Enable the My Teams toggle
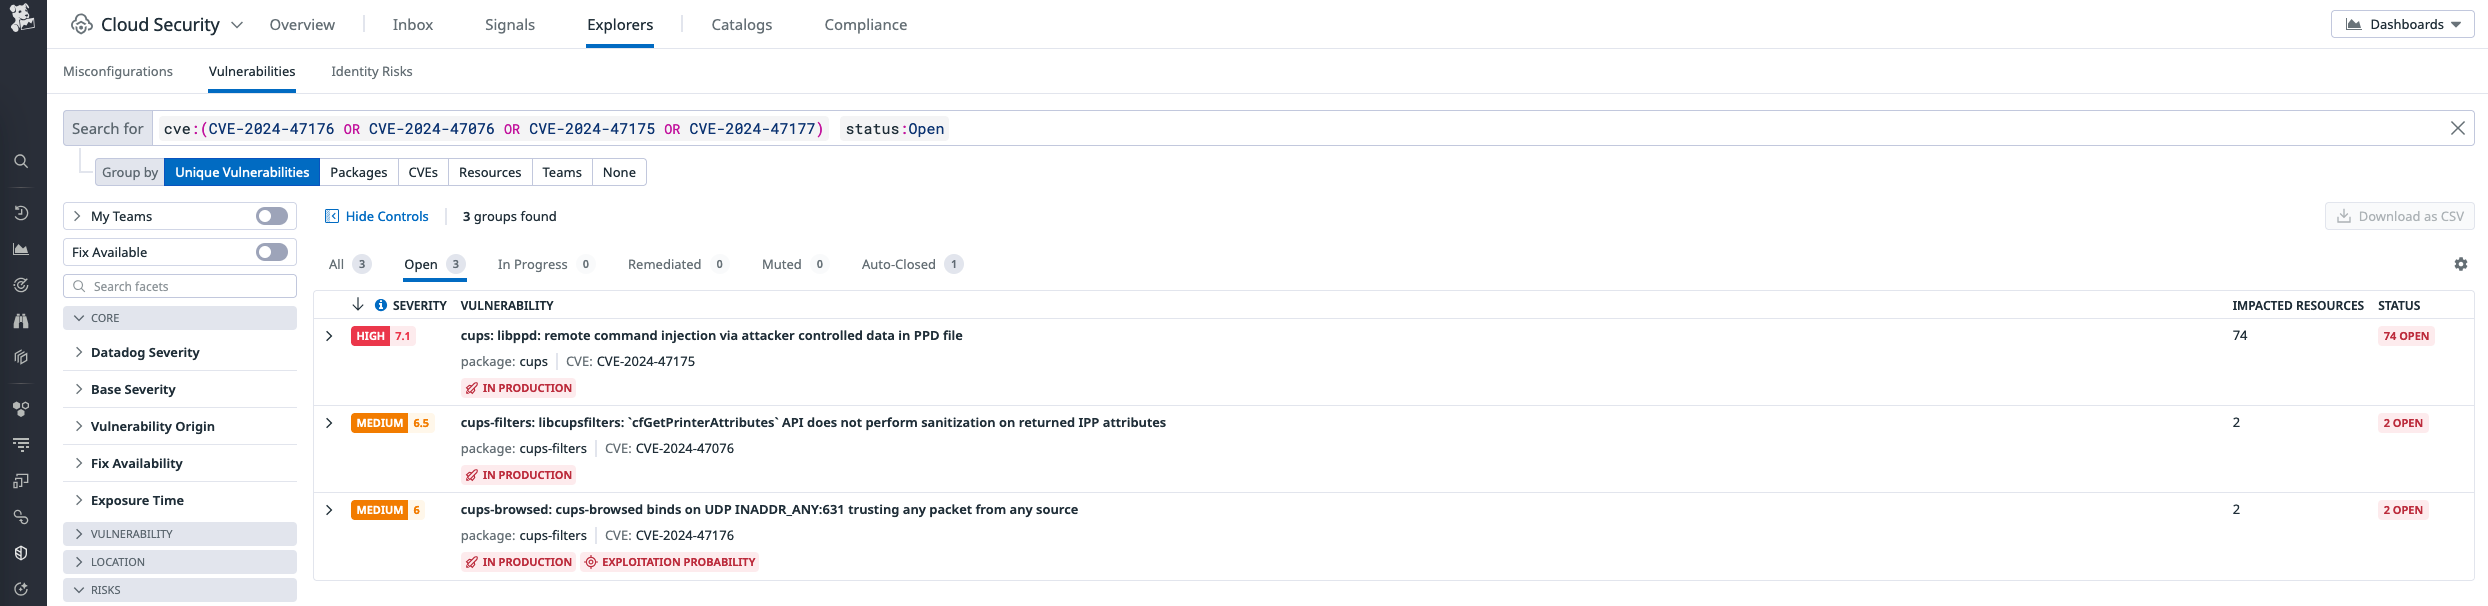This screenshot has height=606, width=2488. 271,216
